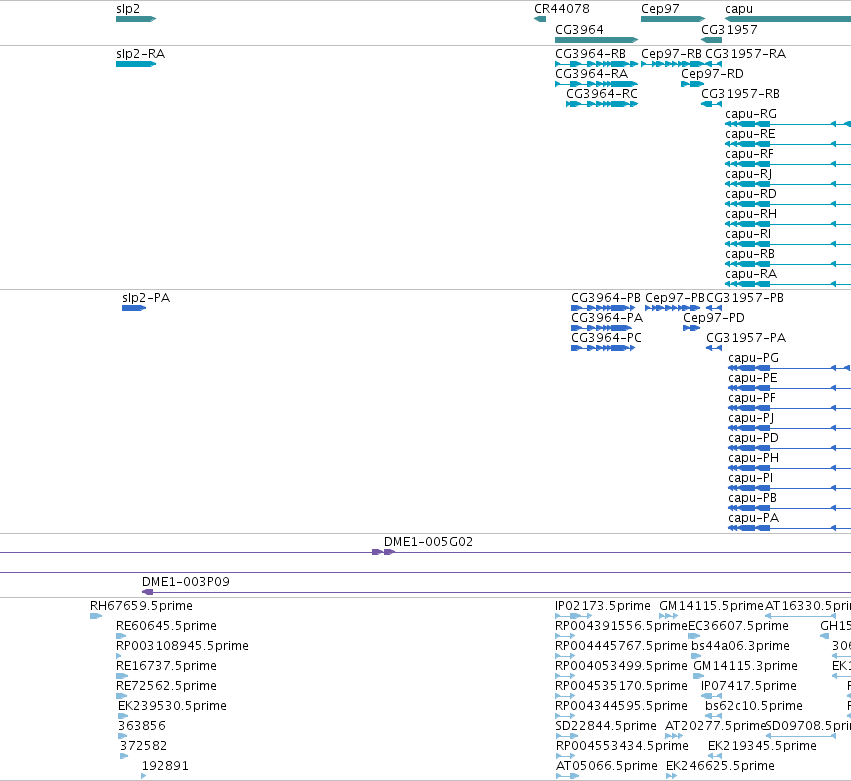The height and width of the screenshot is (781, 851).
Task: Click the RE72562.5prime EST
Action: point(121,697)
